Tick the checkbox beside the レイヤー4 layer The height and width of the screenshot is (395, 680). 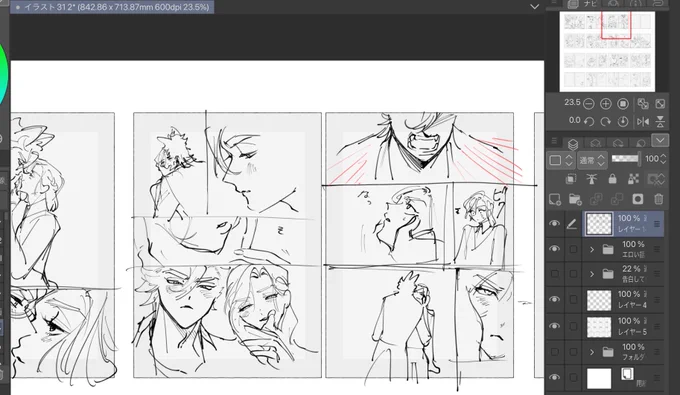[573, 299]
